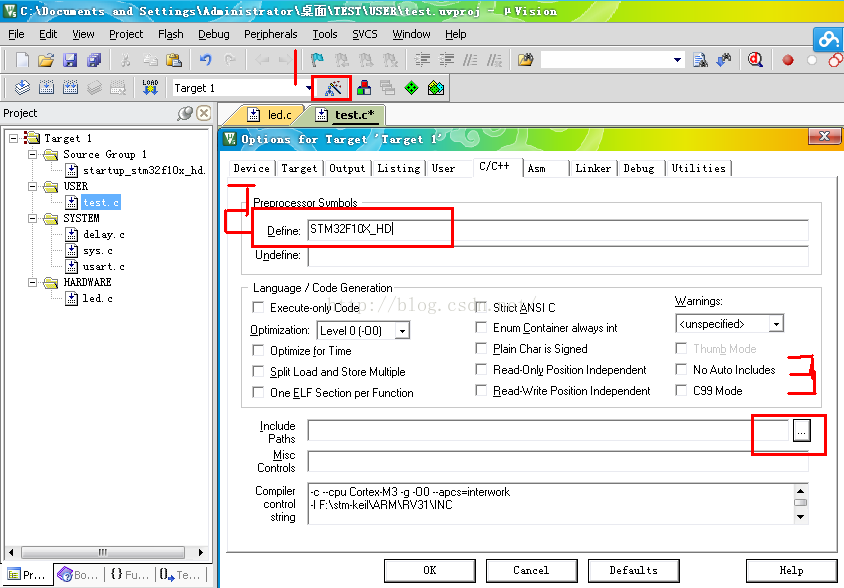Image resolution: width=844 pixels, height=588 pixels.
Task: Click the blue bookmark flag icon
Action: (317, 60)
